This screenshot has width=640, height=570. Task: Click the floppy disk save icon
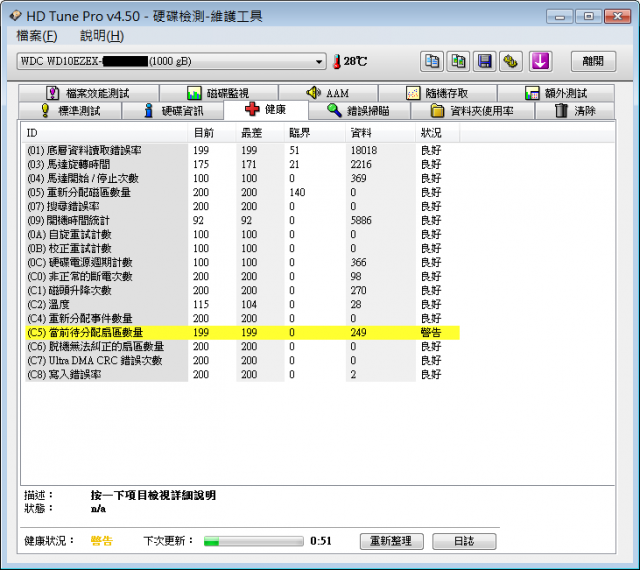pyautogui.click(x=484, y=62)
